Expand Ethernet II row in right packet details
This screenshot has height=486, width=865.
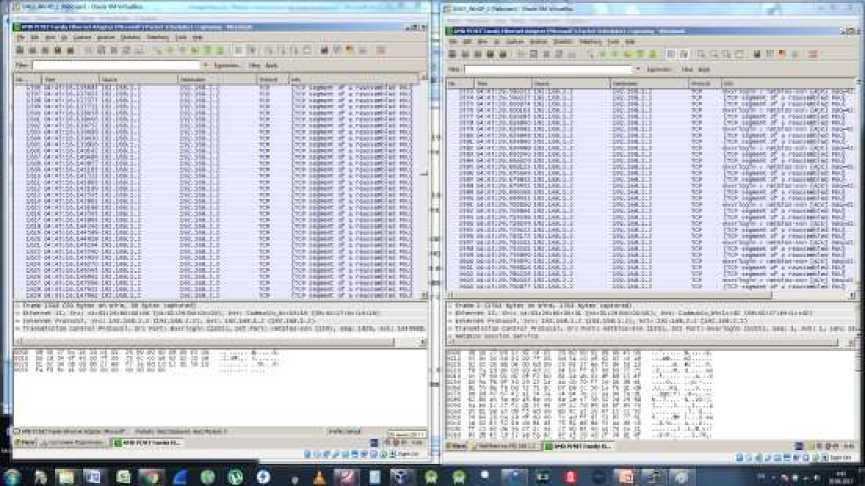(x=451, y=313)
